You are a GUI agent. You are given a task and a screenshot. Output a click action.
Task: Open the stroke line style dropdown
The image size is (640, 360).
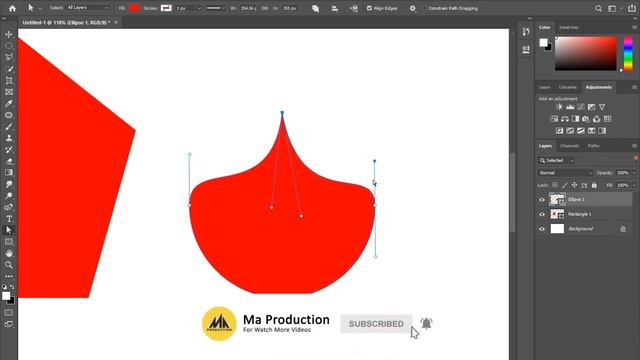coord(216,8)
